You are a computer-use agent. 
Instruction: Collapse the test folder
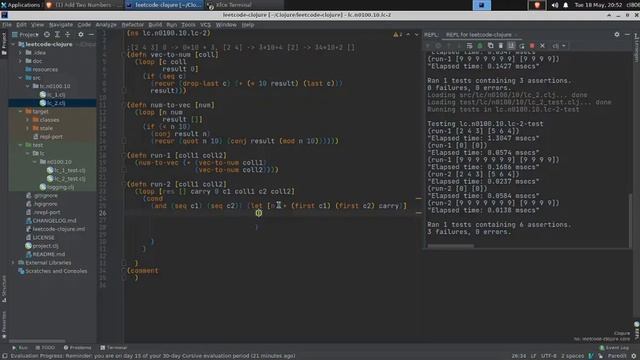[x=20, y=145]
